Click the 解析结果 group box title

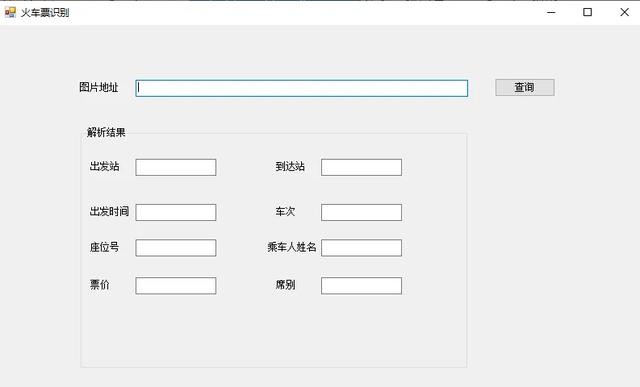tap(106, 132)
